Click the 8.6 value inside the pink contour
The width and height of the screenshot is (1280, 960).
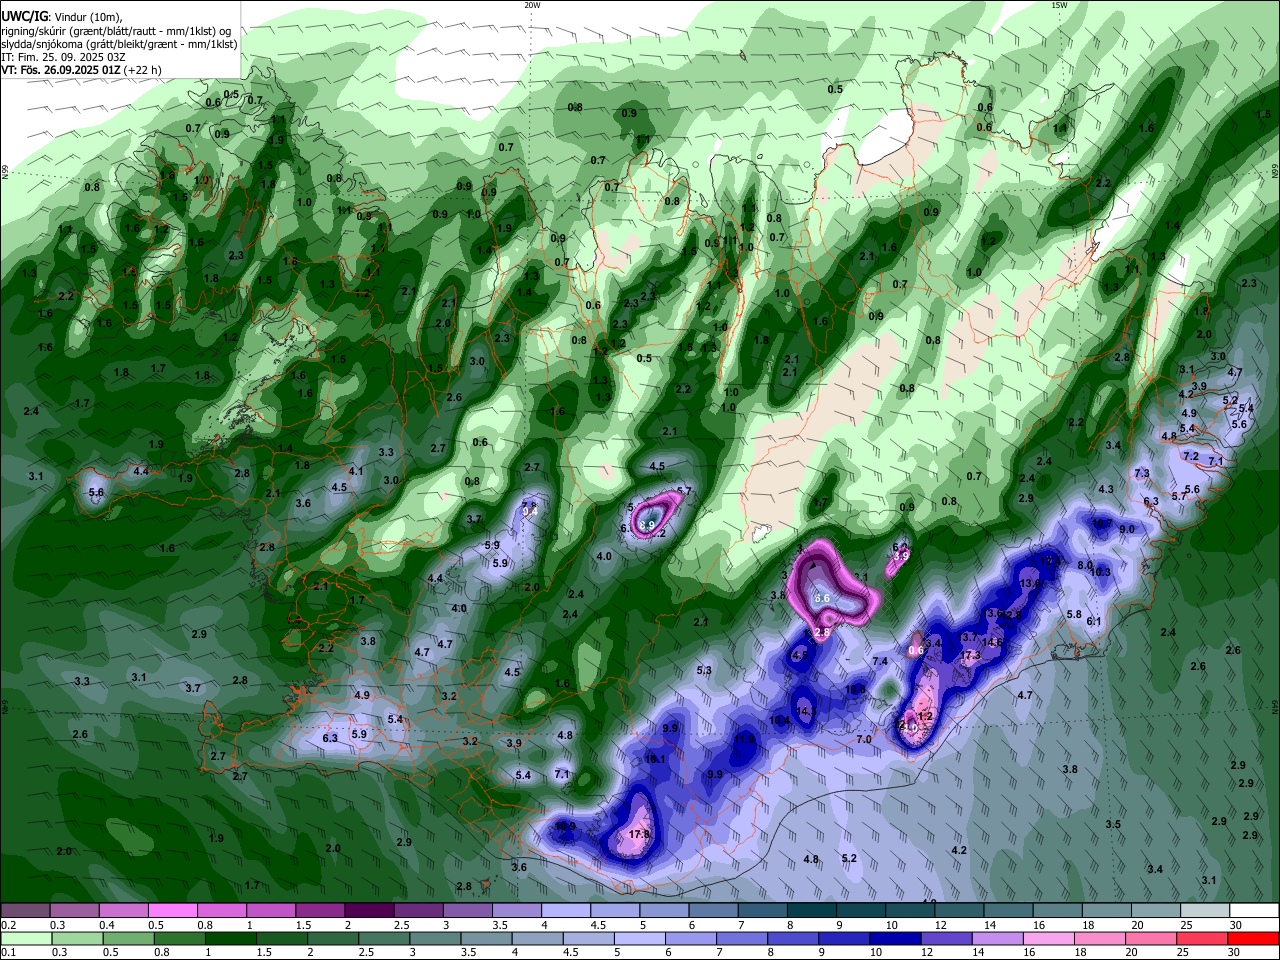pyautogui.click(x=822, y=598)
